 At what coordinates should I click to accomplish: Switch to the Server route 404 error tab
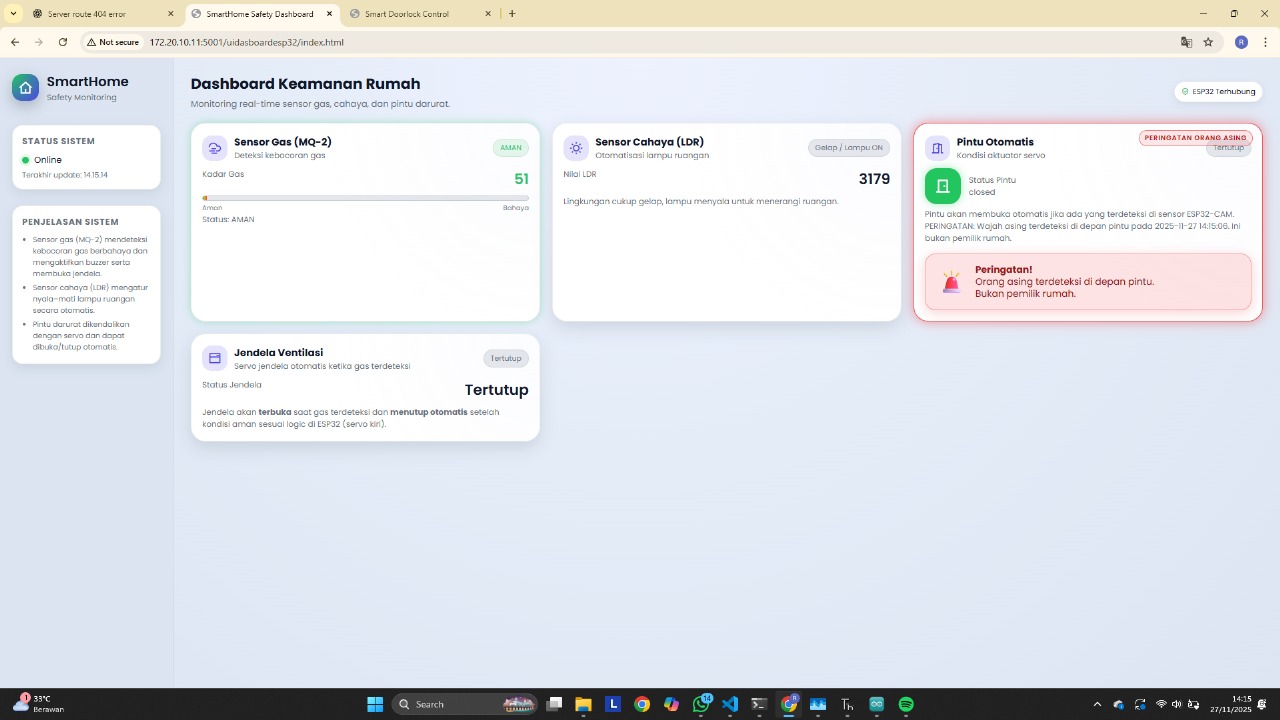click(x=95, y=14)
